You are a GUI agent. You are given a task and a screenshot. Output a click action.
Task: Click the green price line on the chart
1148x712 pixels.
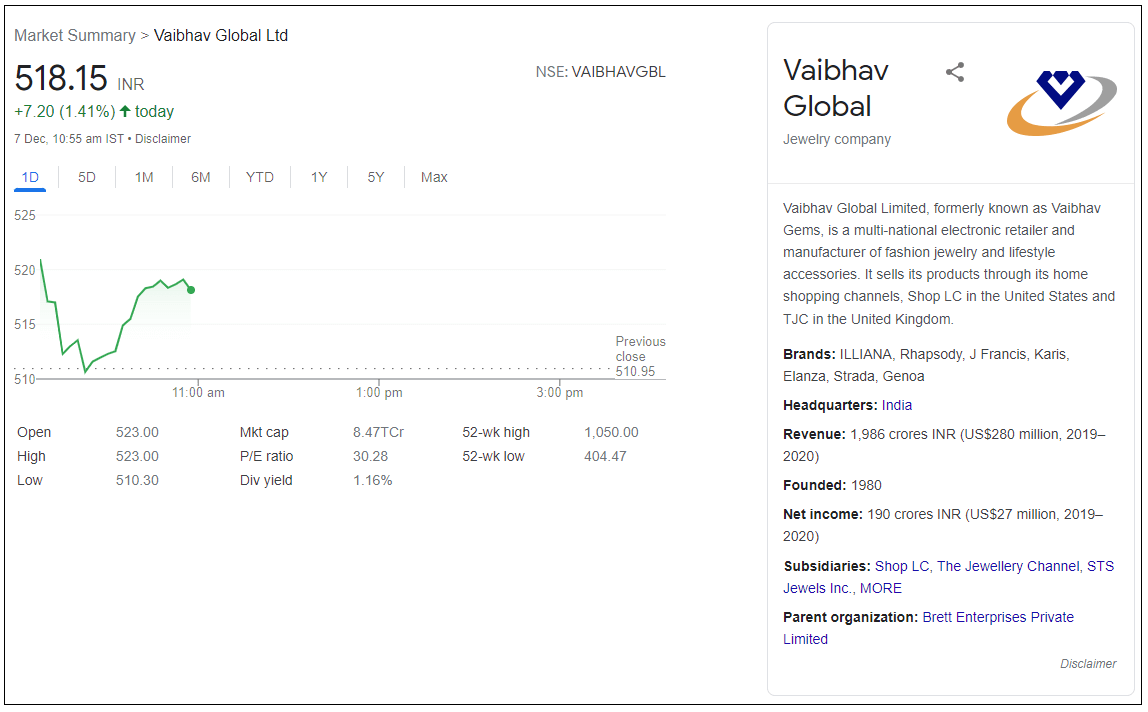point(116,316)
